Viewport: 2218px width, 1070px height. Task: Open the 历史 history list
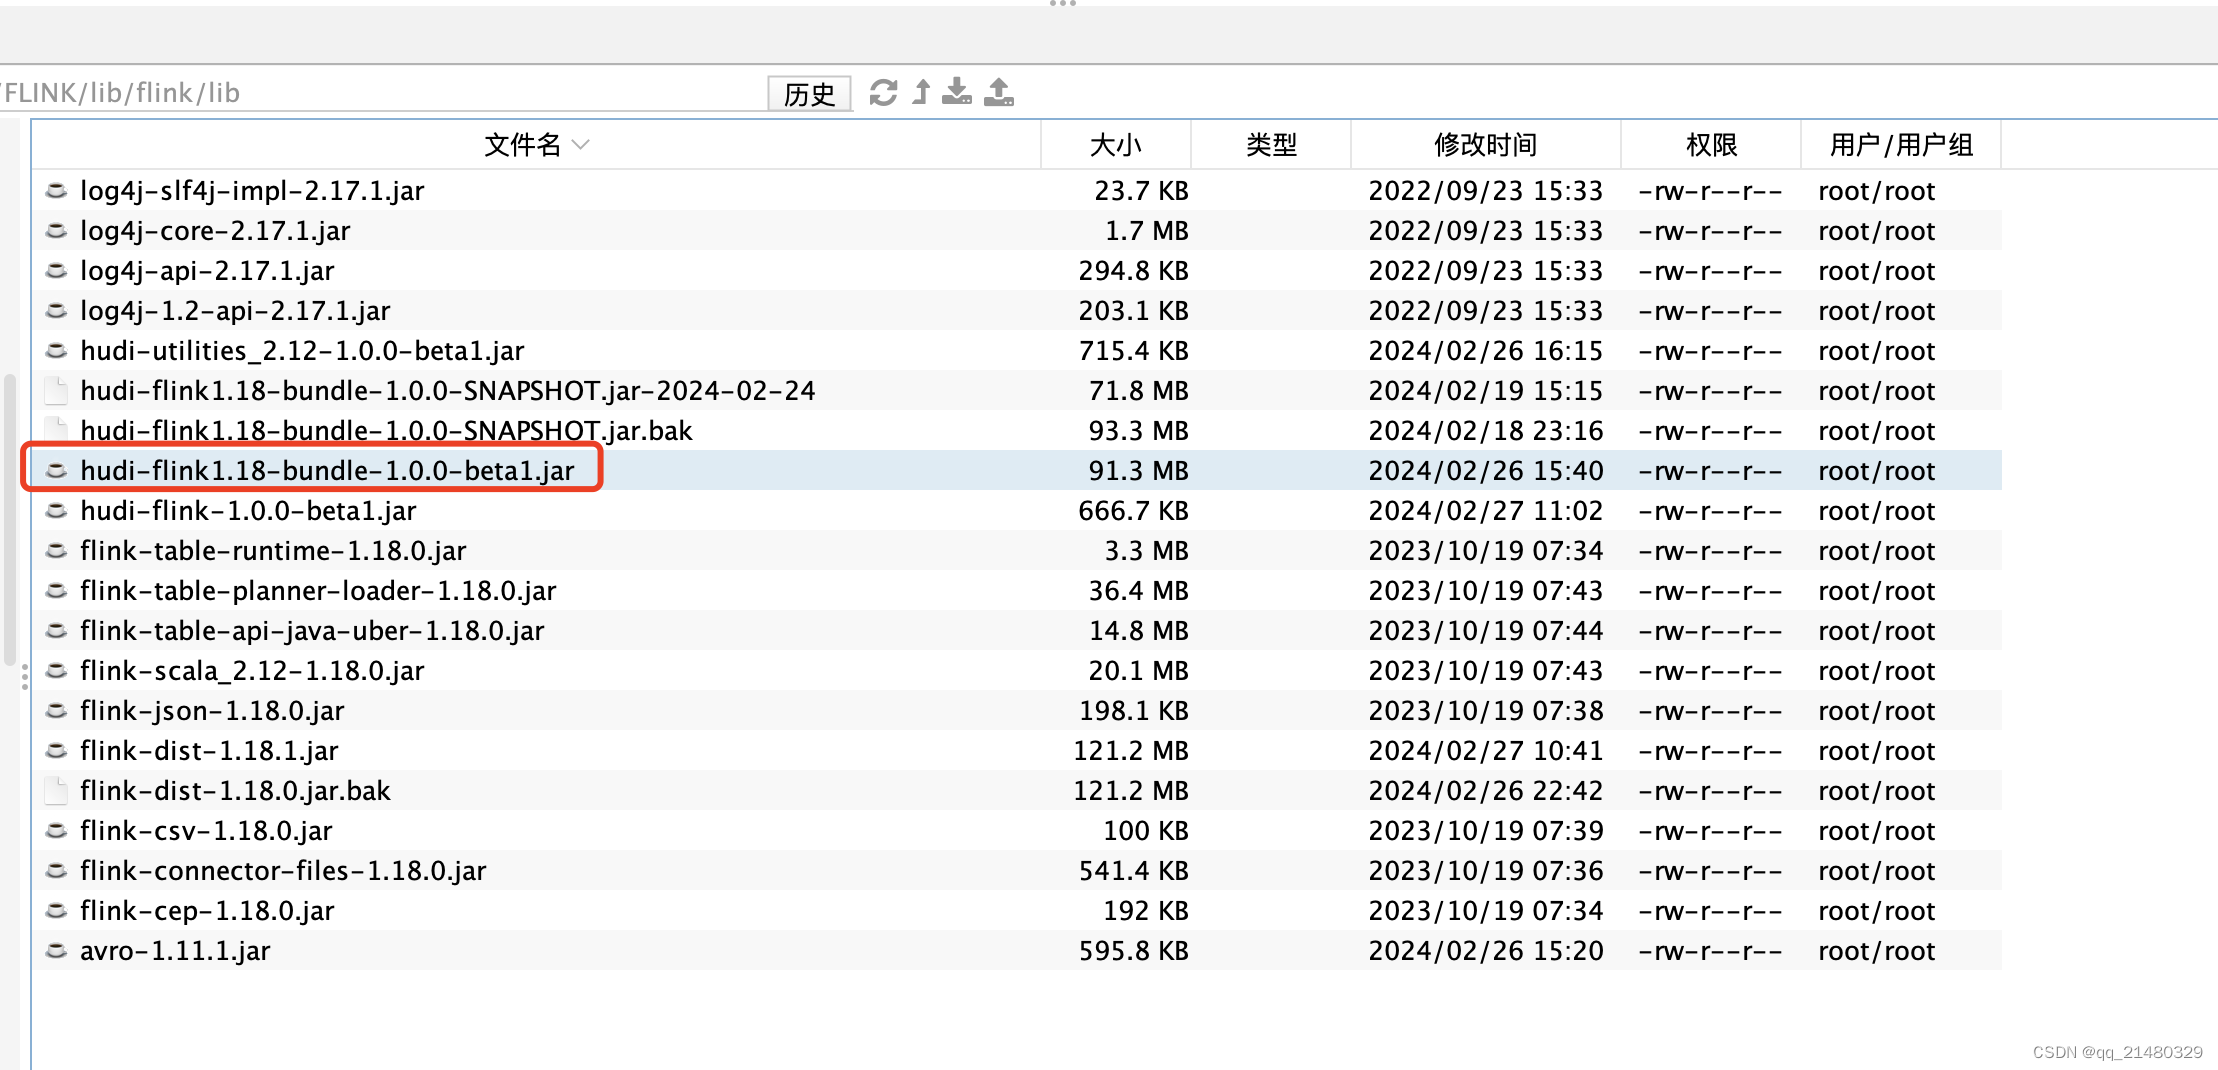coord(809,93)
